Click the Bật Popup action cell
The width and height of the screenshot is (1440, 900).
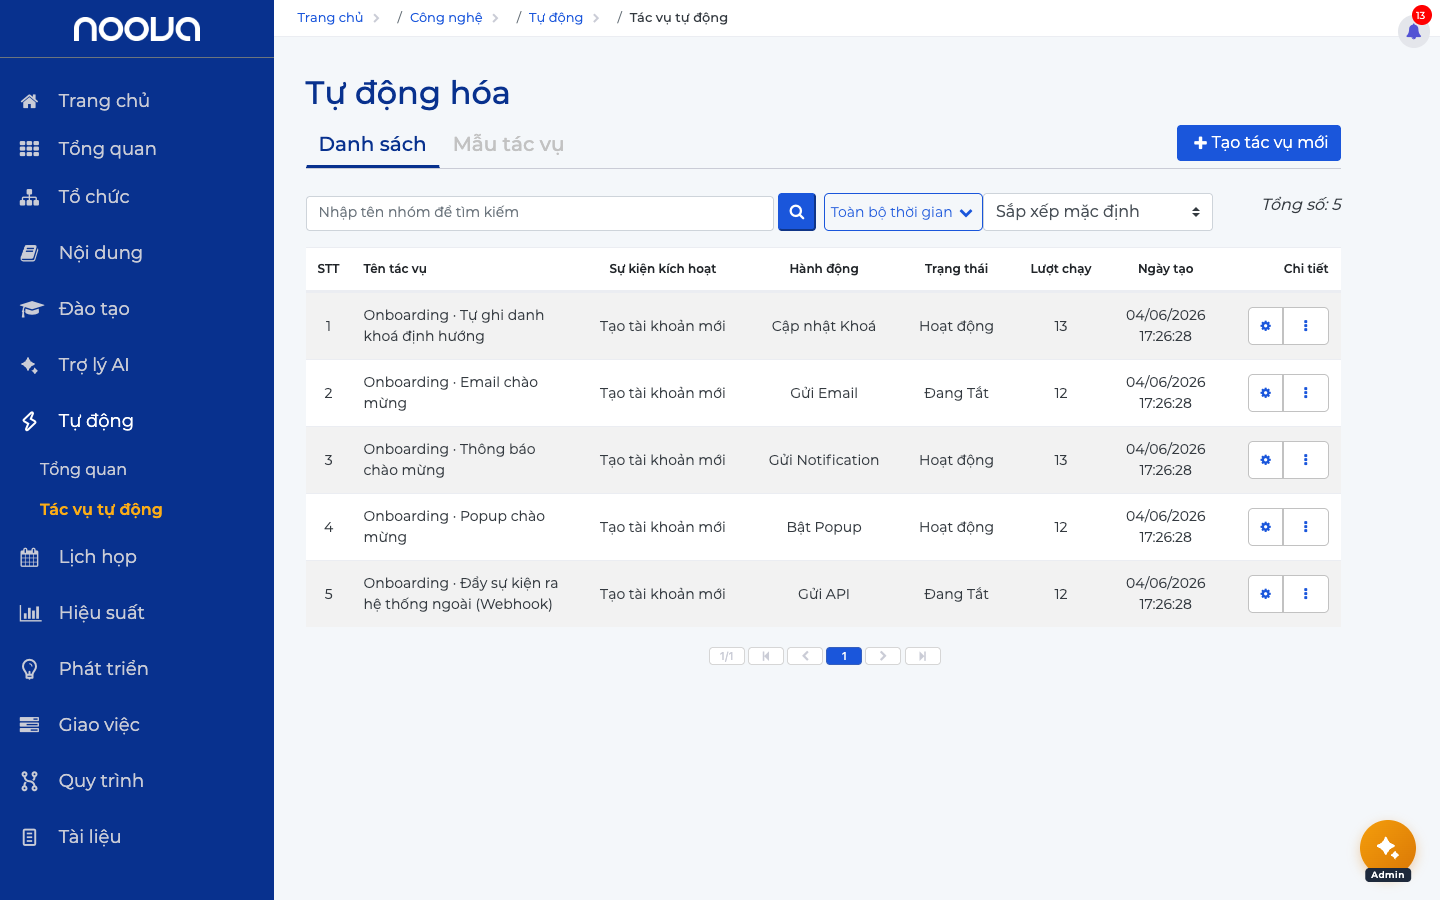click(824, 527)
